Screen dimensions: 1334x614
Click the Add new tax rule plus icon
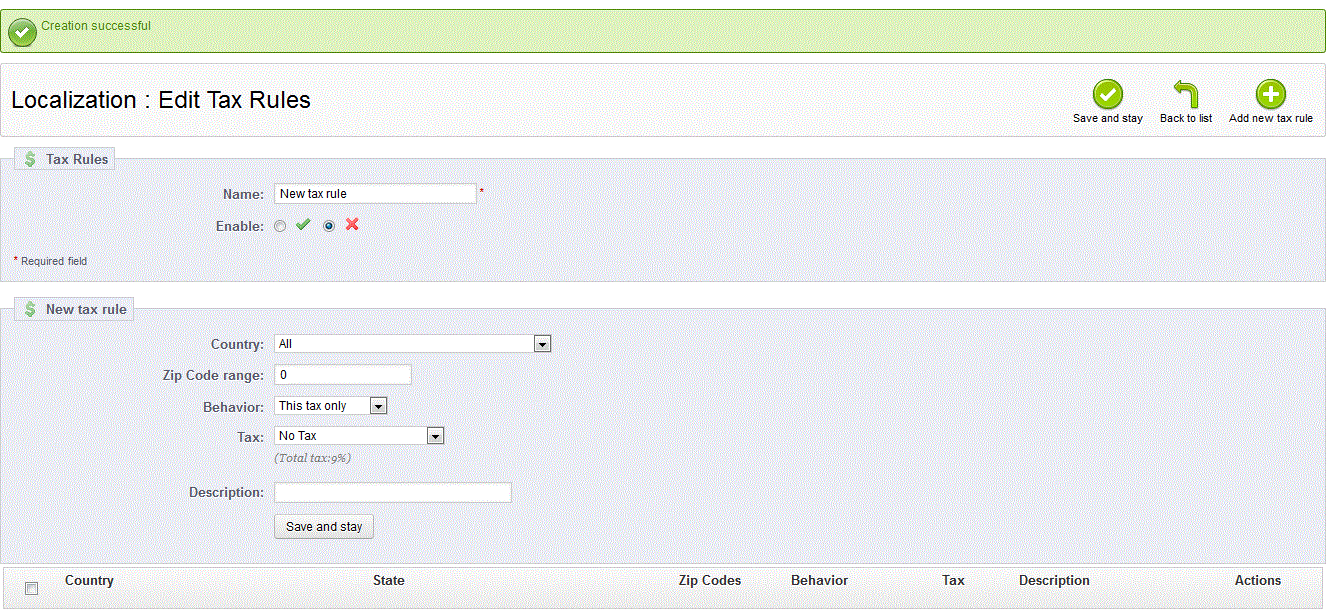click(1270, 95)
